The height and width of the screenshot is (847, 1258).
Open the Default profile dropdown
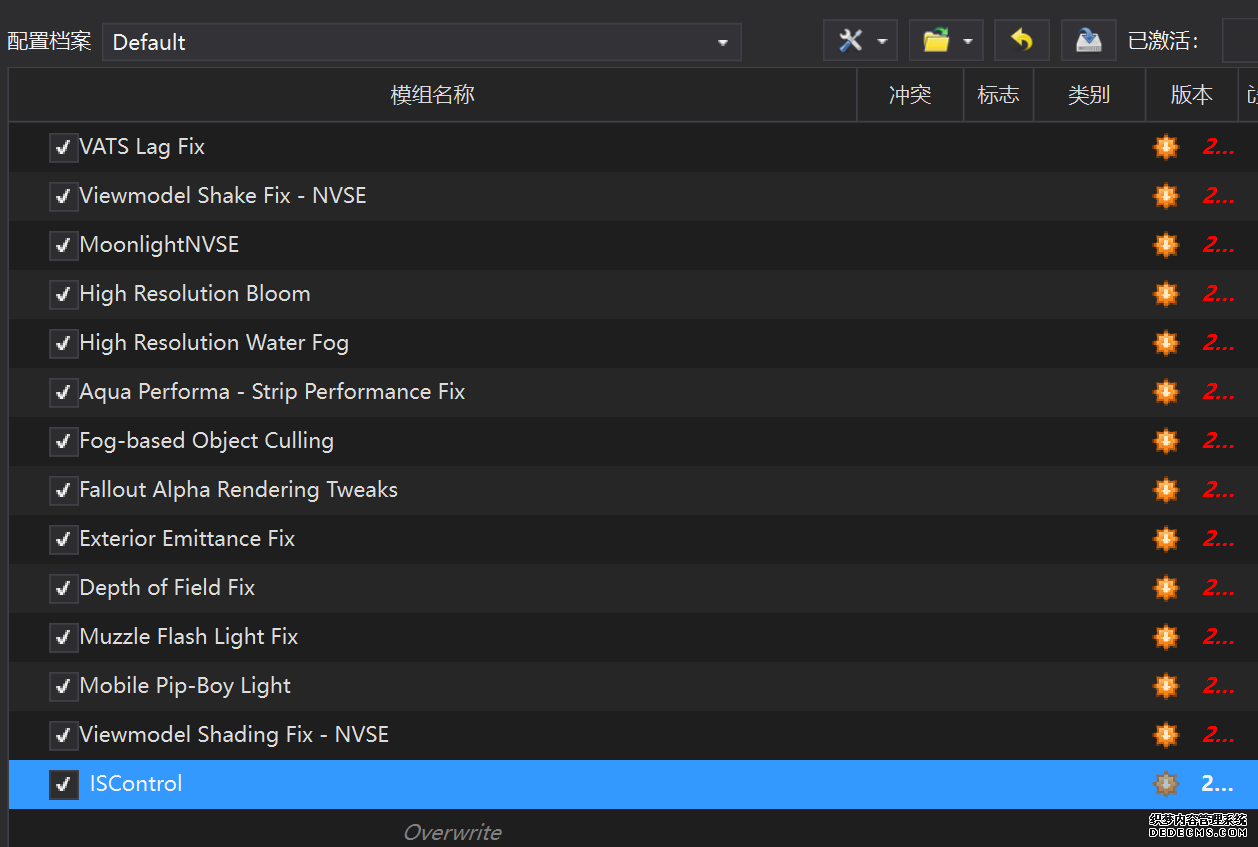point(421,42)
